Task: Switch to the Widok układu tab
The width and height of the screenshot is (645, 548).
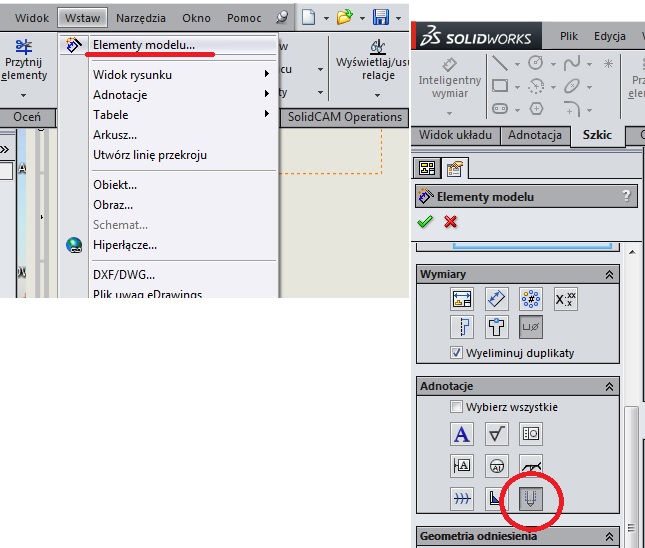Action: (x=455, y=135)
